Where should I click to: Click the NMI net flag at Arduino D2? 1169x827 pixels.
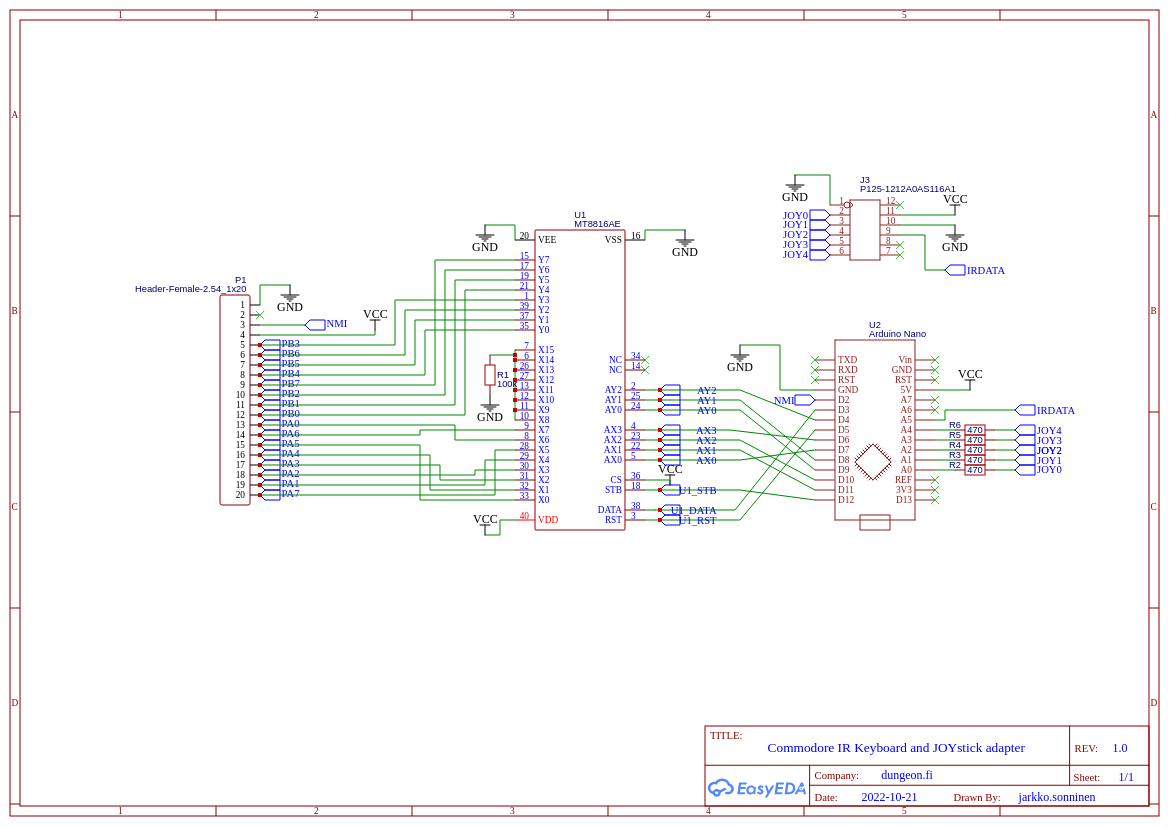[x=795, y=400]
